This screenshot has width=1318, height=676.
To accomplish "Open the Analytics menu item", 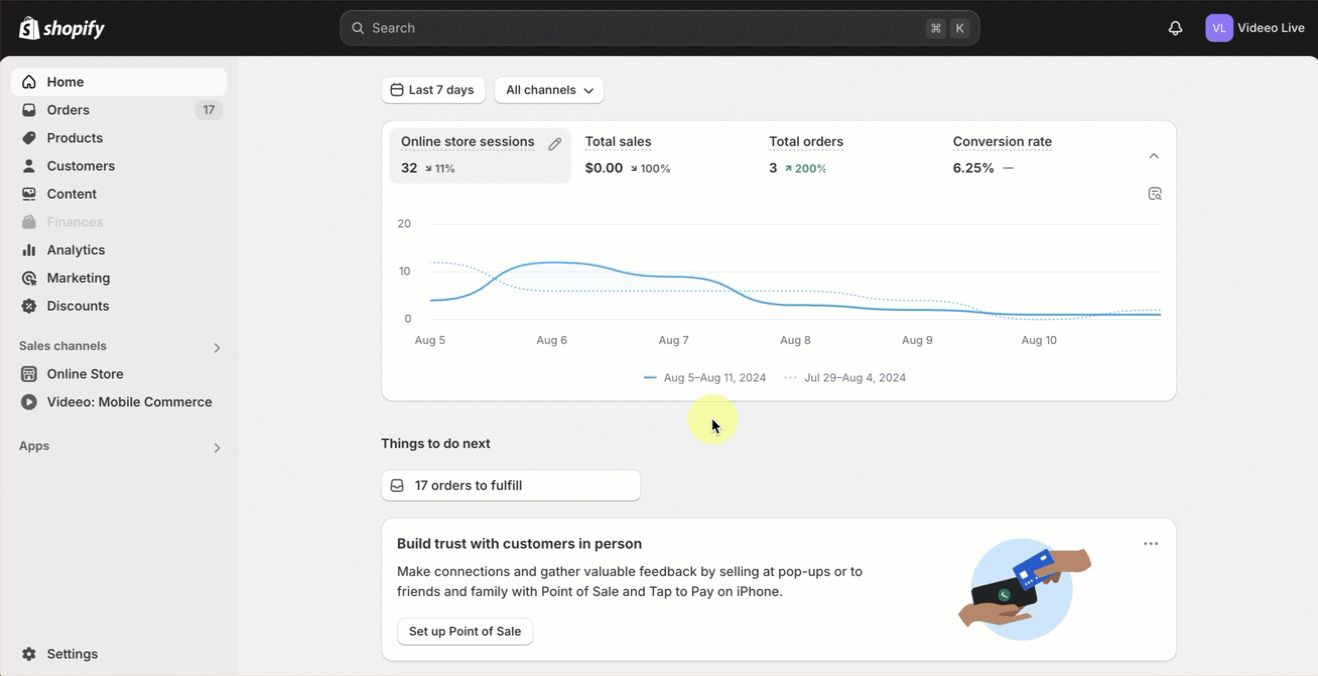I will [76, 250].
